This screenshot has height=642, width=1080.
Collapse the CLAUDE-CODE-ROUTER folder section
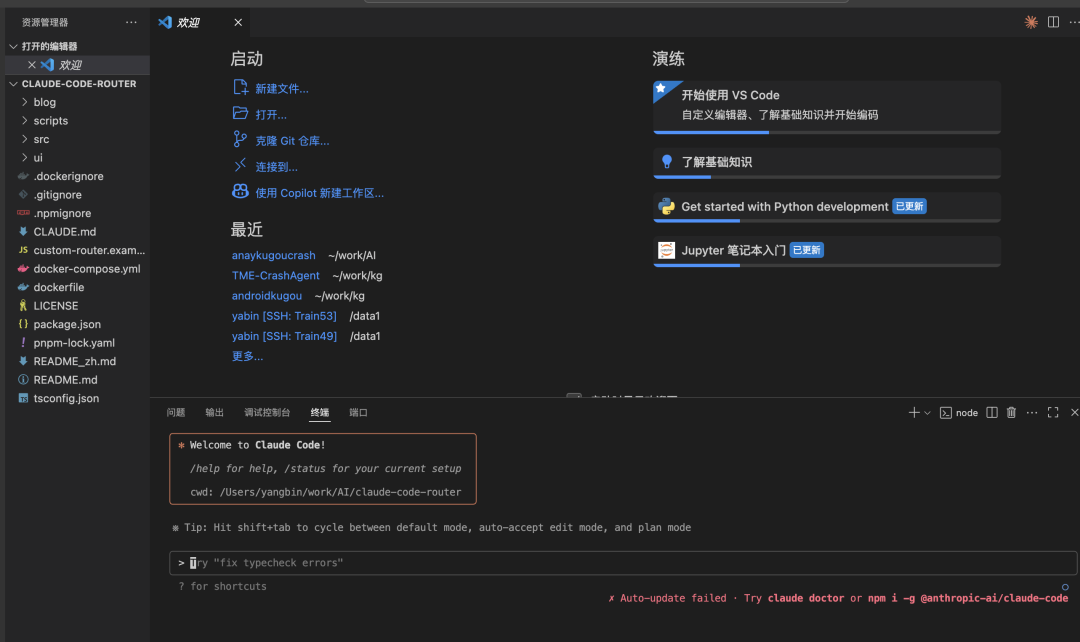[13, 83]
